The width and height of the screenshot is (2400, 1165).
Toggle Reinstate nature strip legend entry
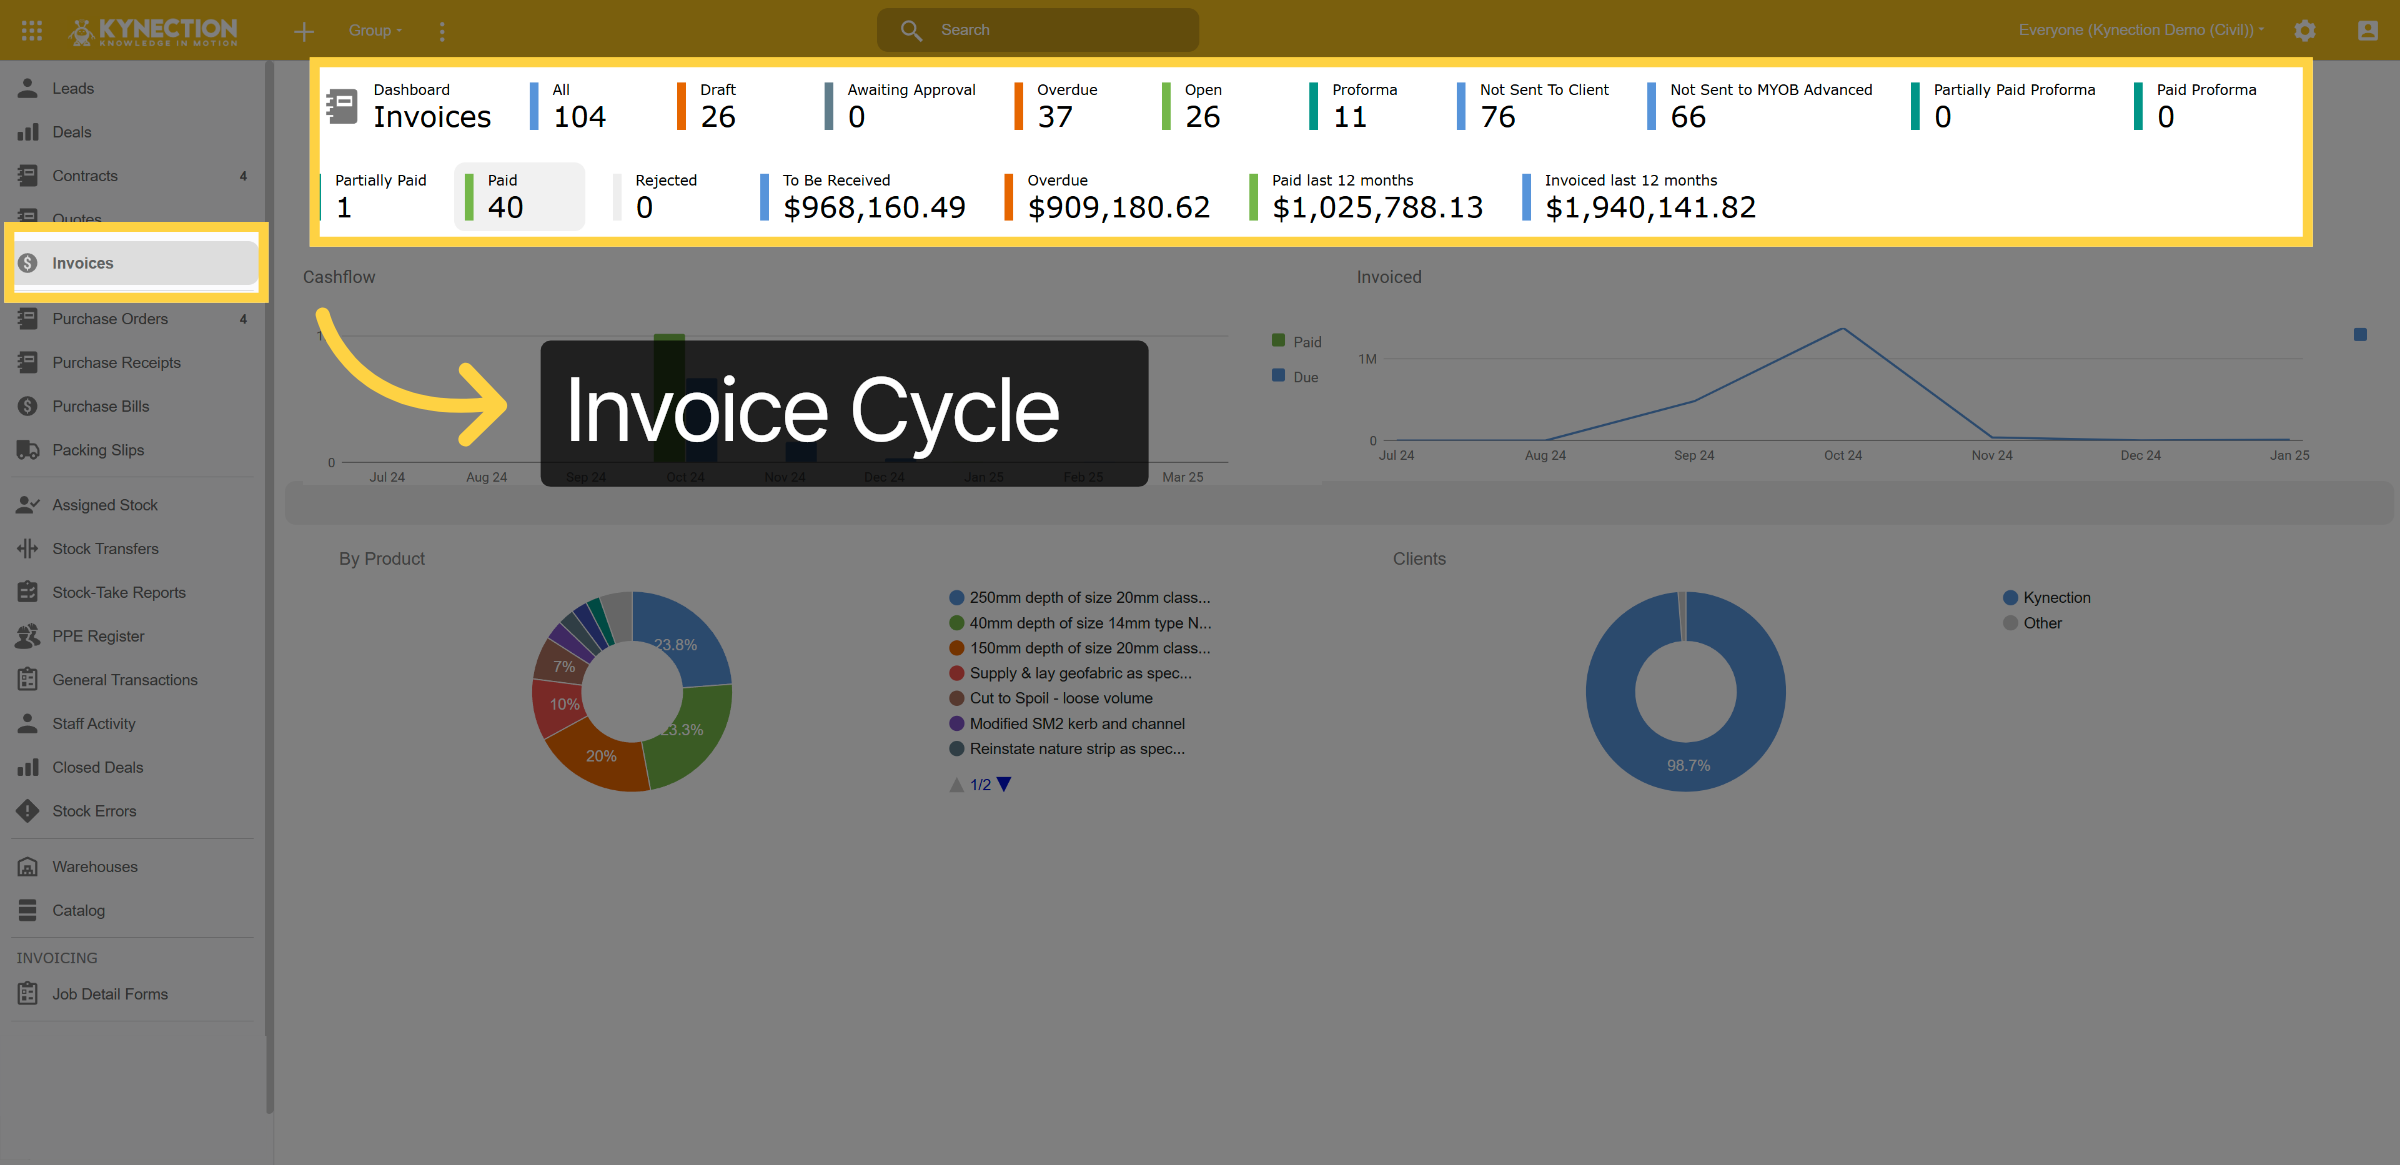pyautogui.click(x=1067, y=748)
